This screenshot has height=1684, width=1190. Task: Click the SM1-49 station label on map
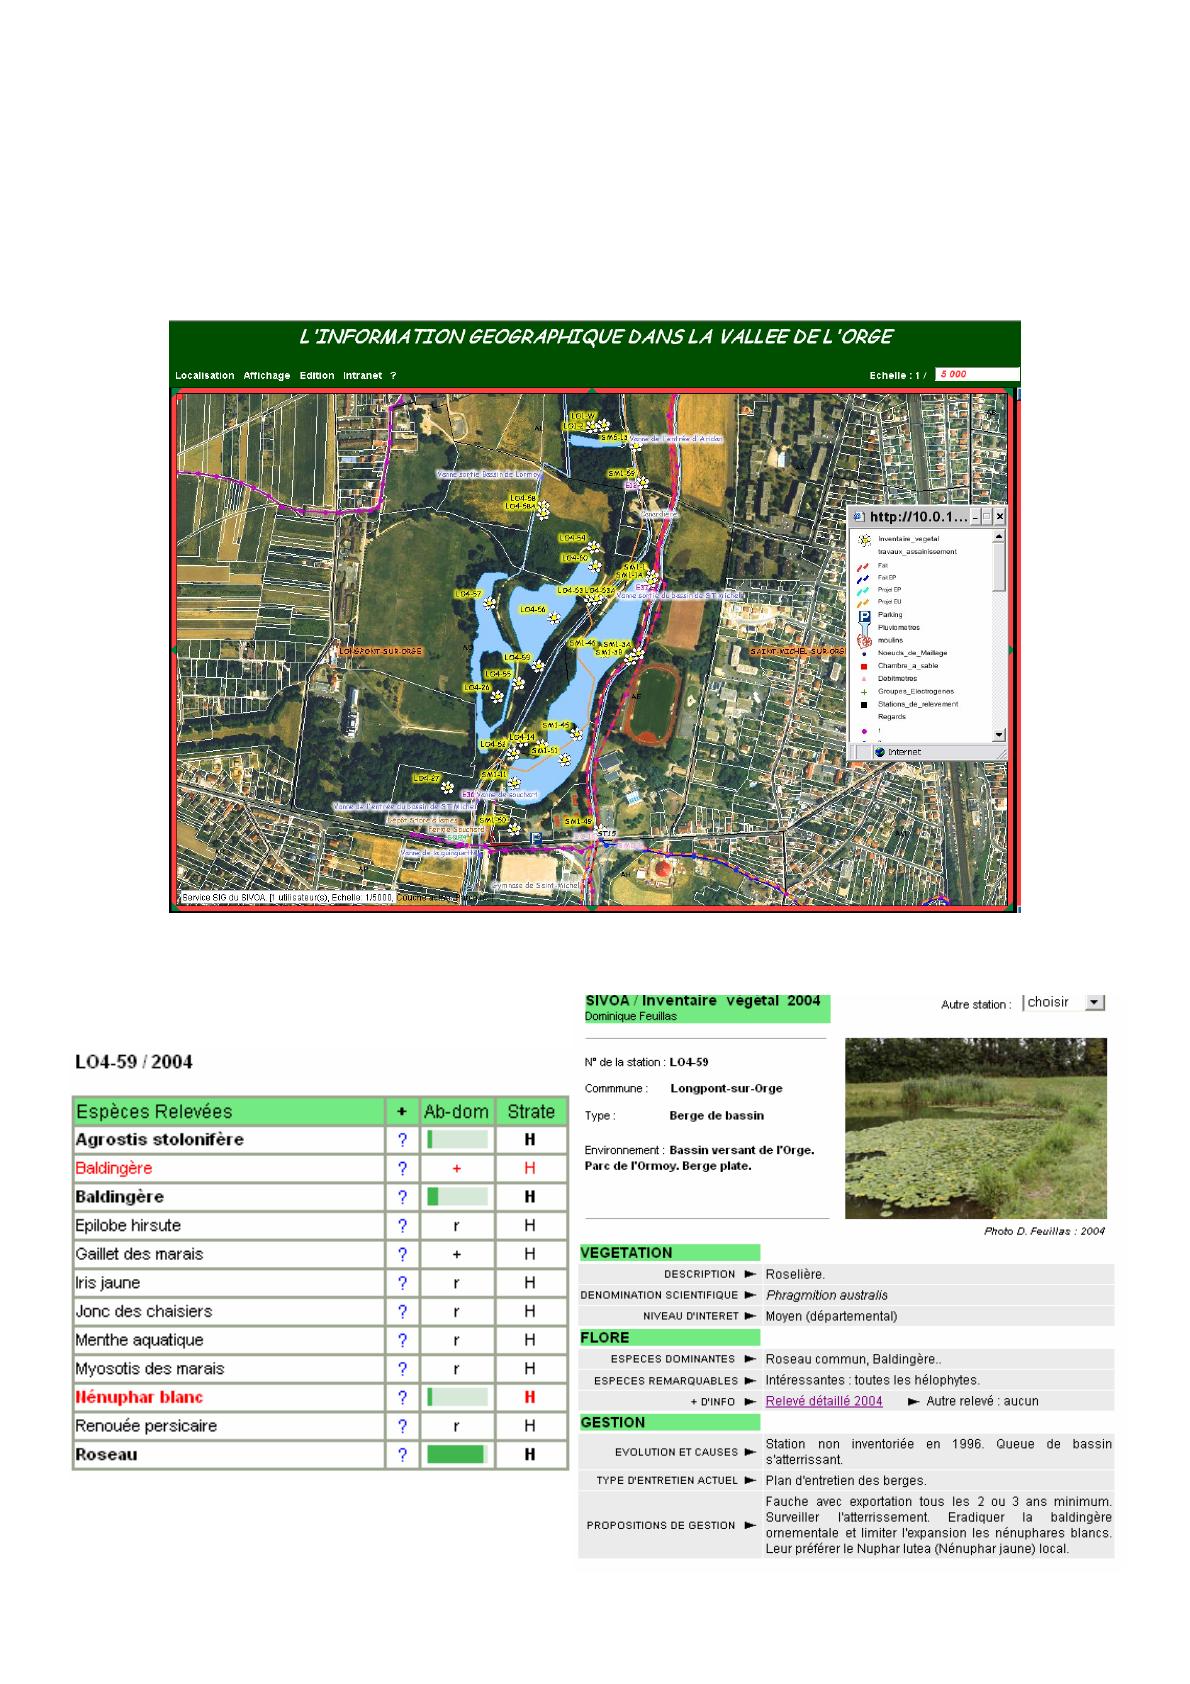[x=579, y=821]
